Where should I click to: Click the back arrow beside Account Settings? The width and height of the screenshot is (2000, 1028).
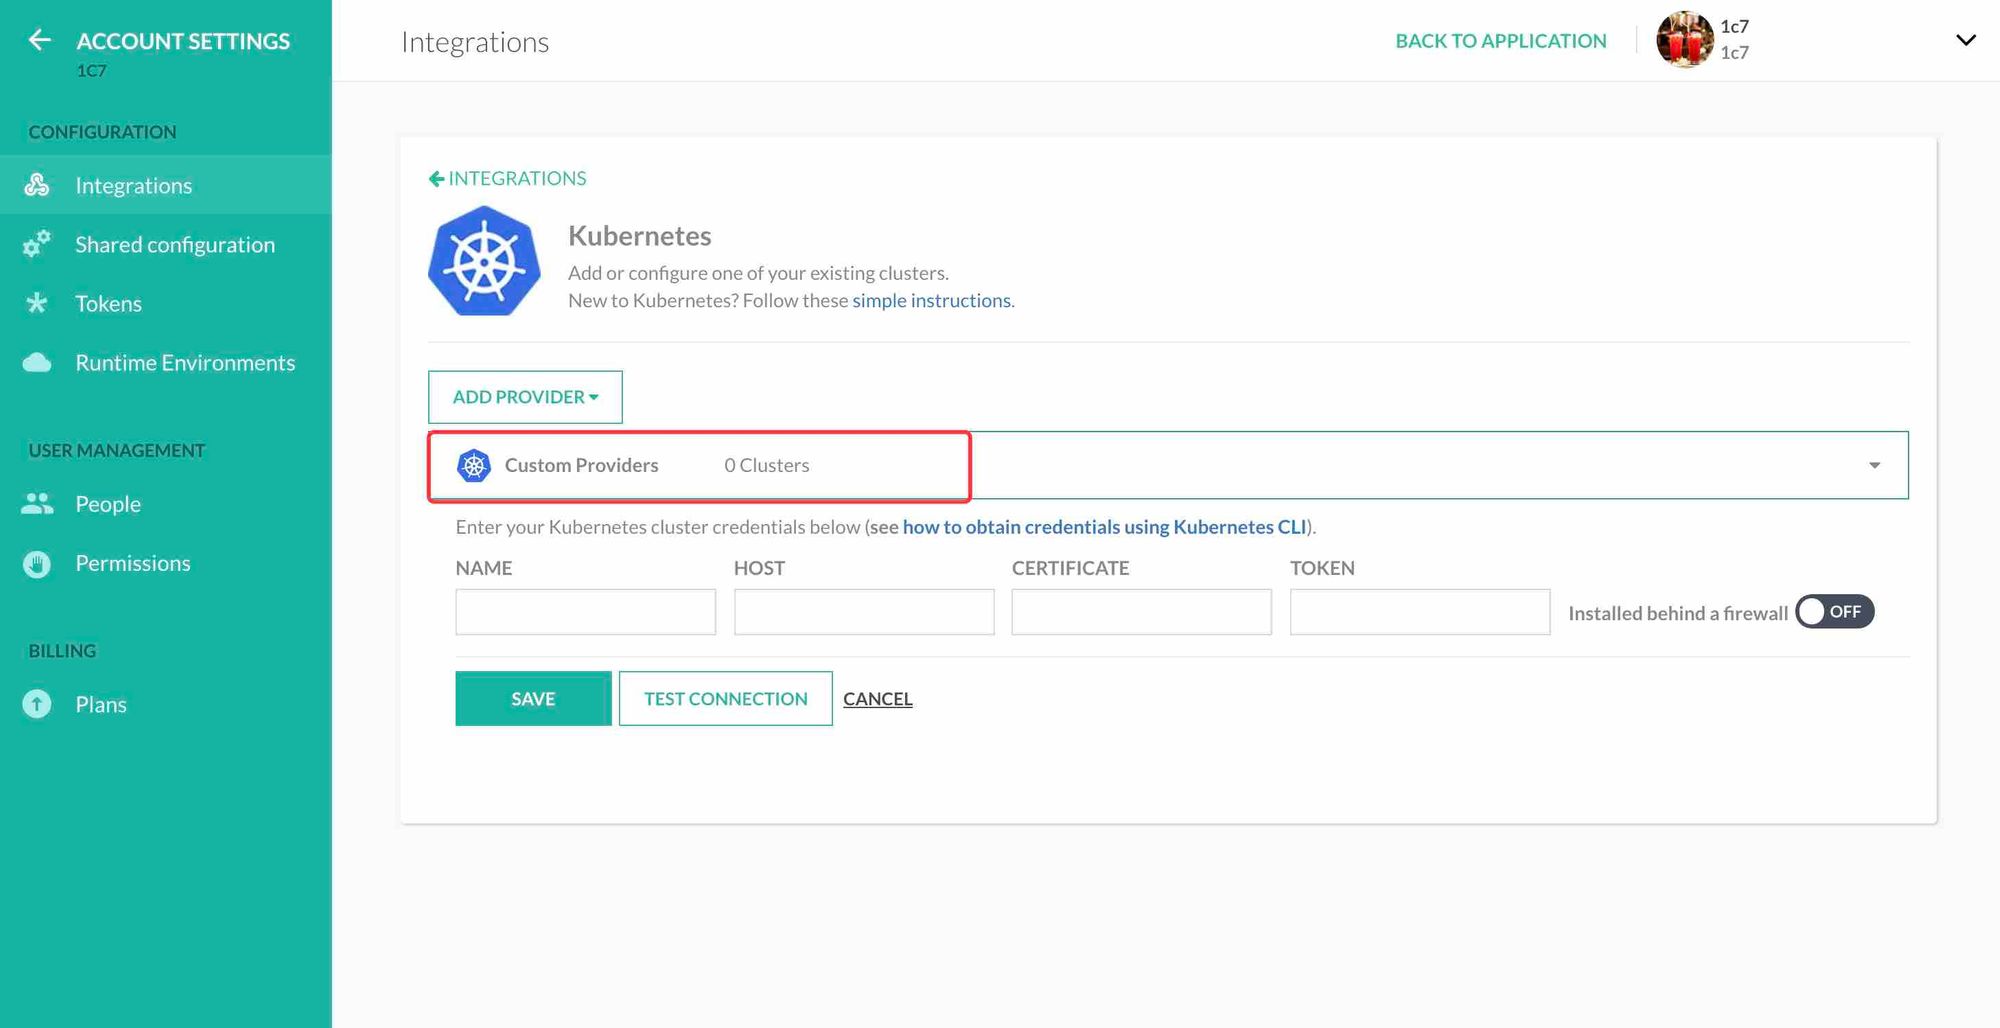pyautogui.click(x=39, y=40)
